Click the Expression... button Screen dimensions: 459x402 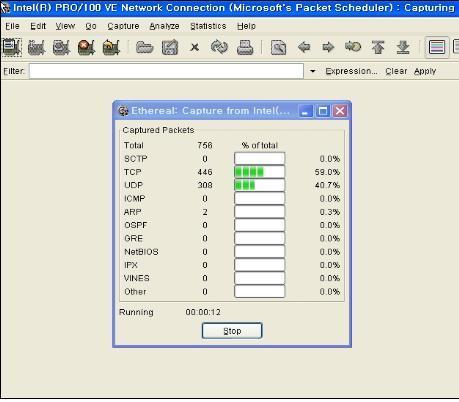(x=351, y=71)
